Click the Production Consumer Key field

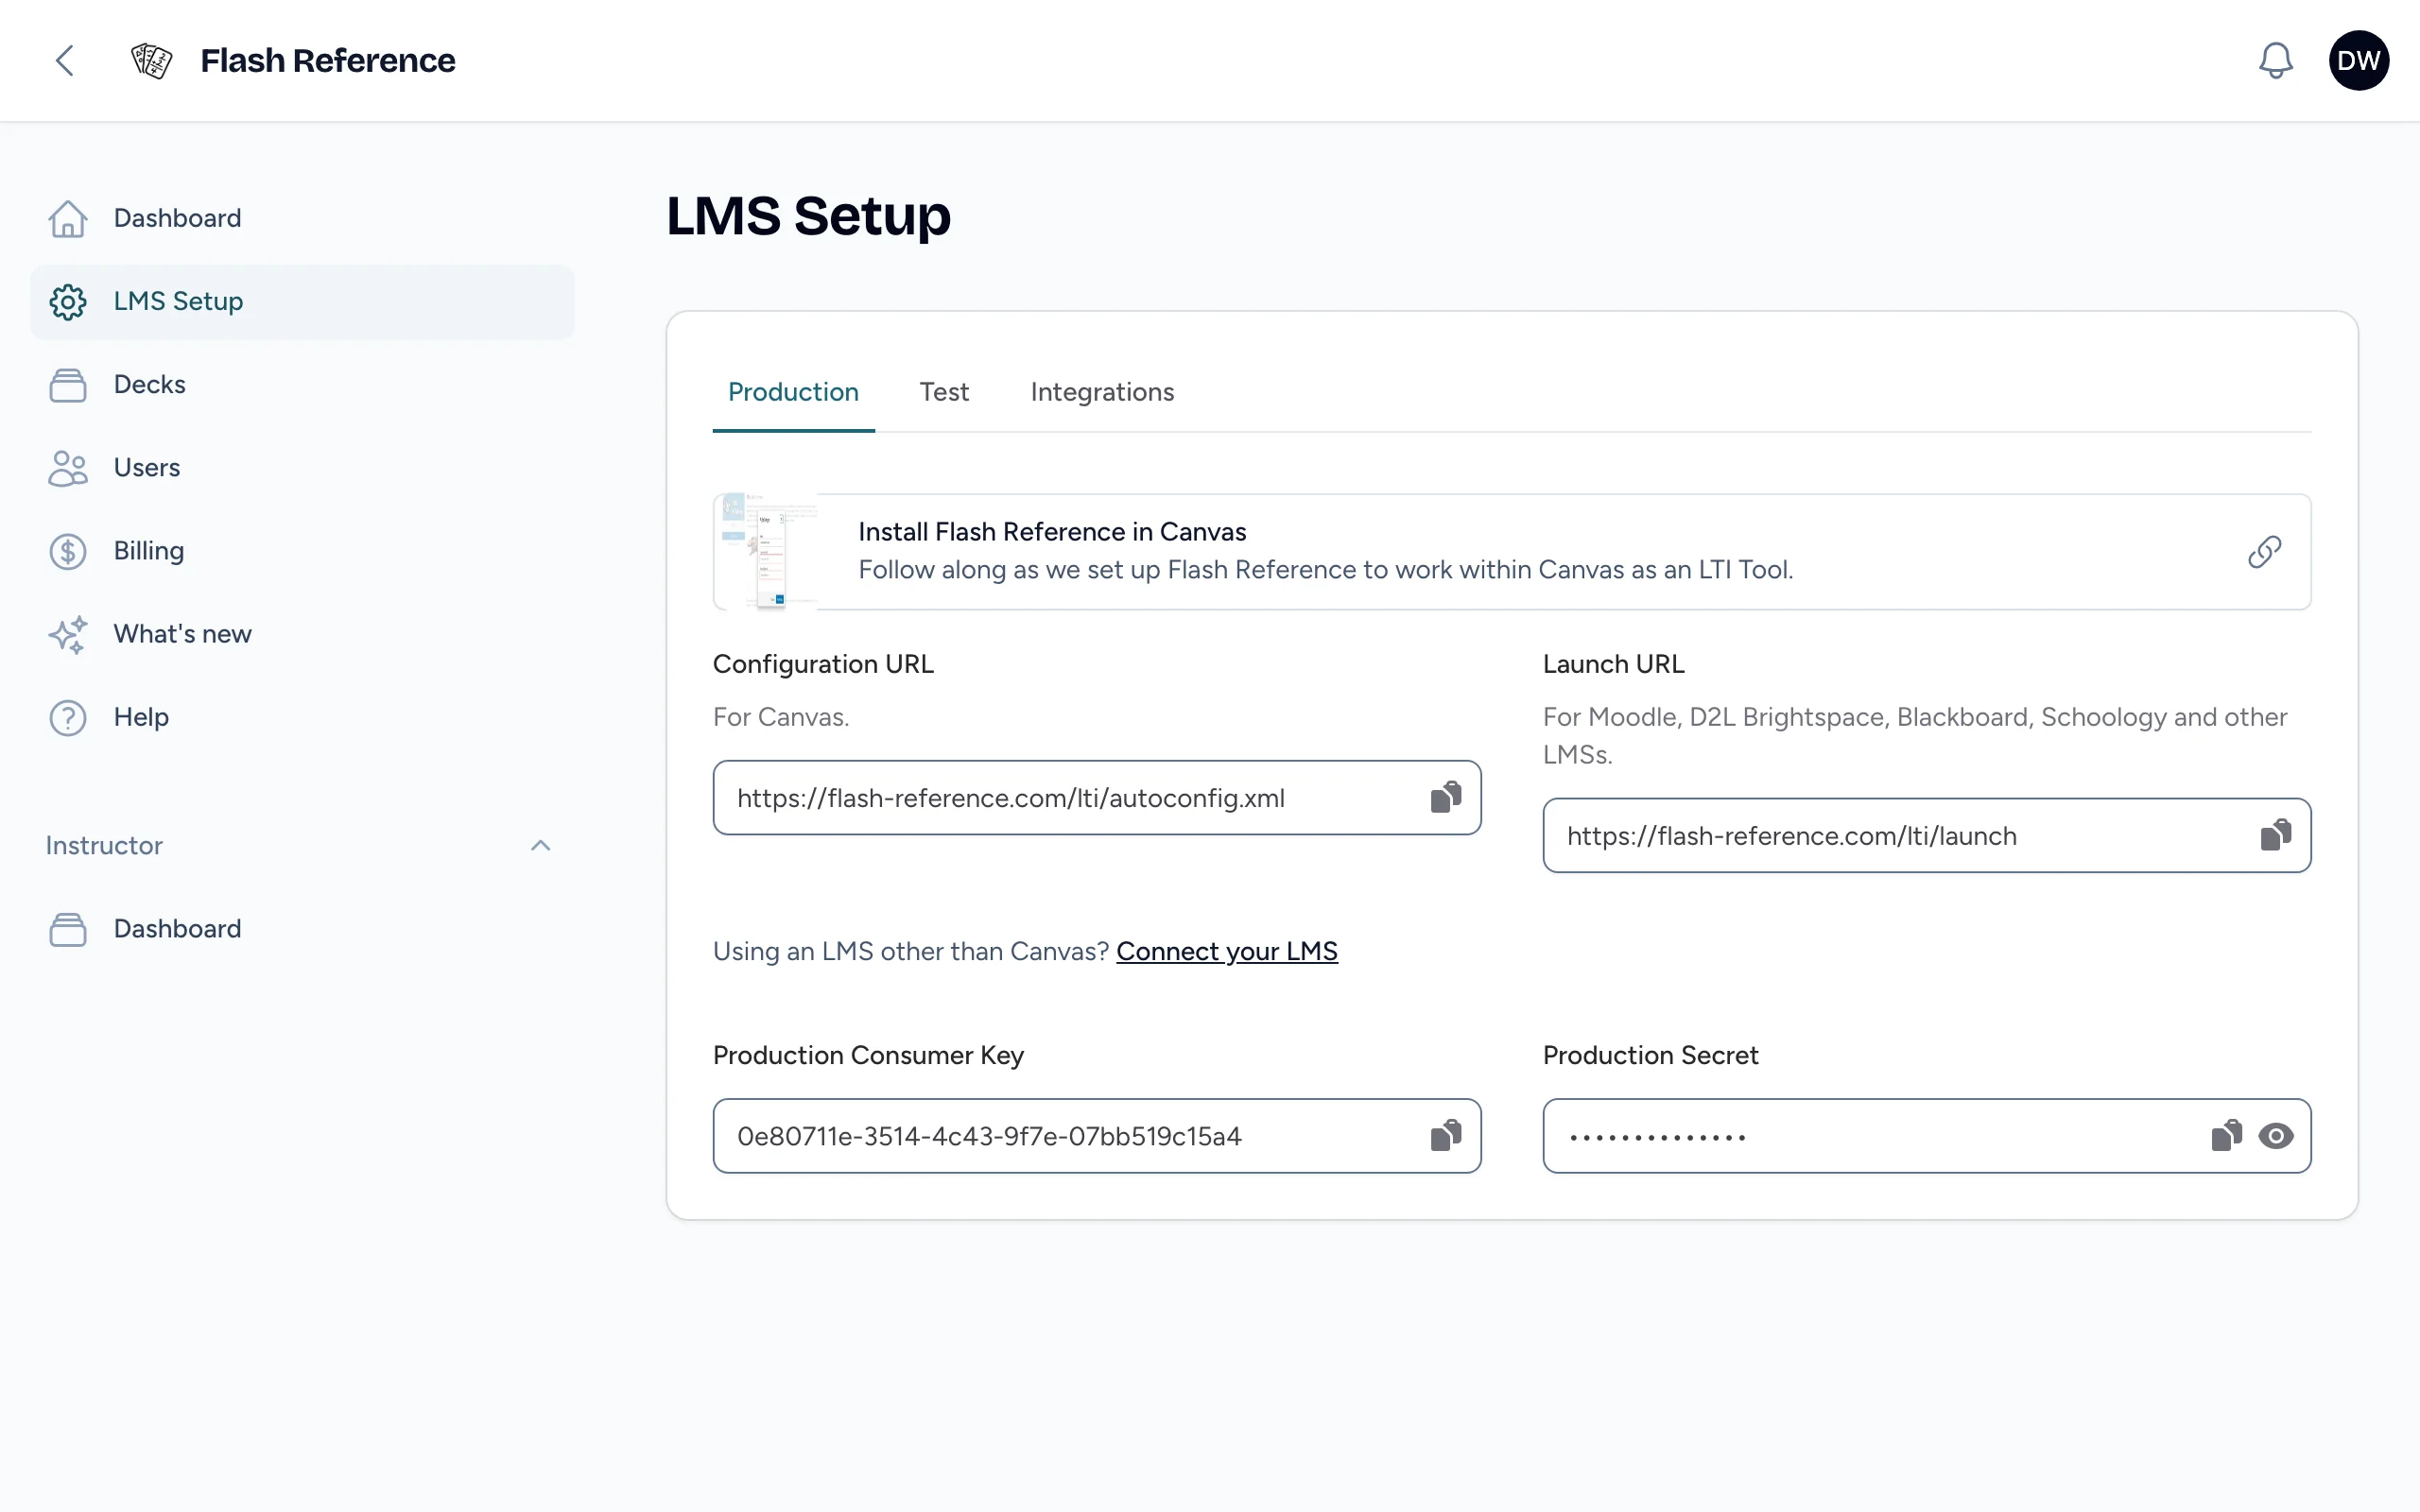click(x=1096, y=1135)
